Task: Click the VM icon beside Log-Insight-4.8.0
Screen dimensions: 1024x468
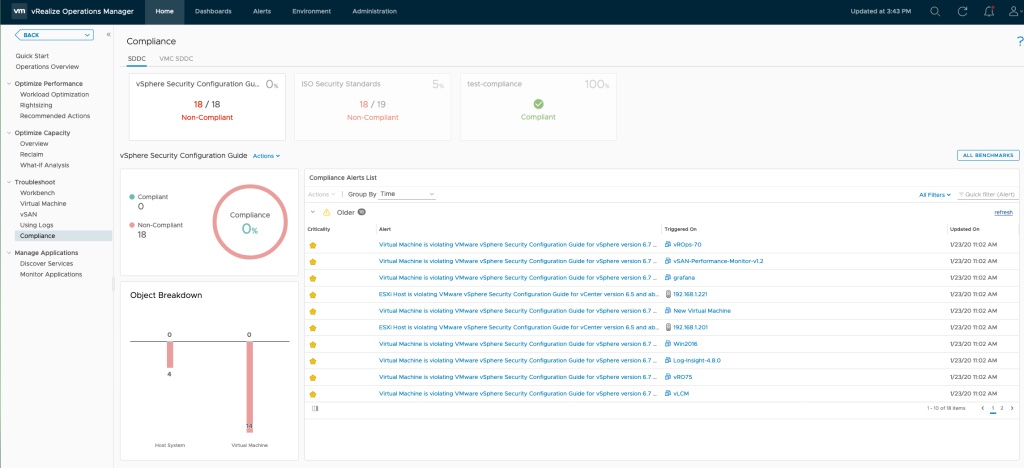Action: point(668,360)
